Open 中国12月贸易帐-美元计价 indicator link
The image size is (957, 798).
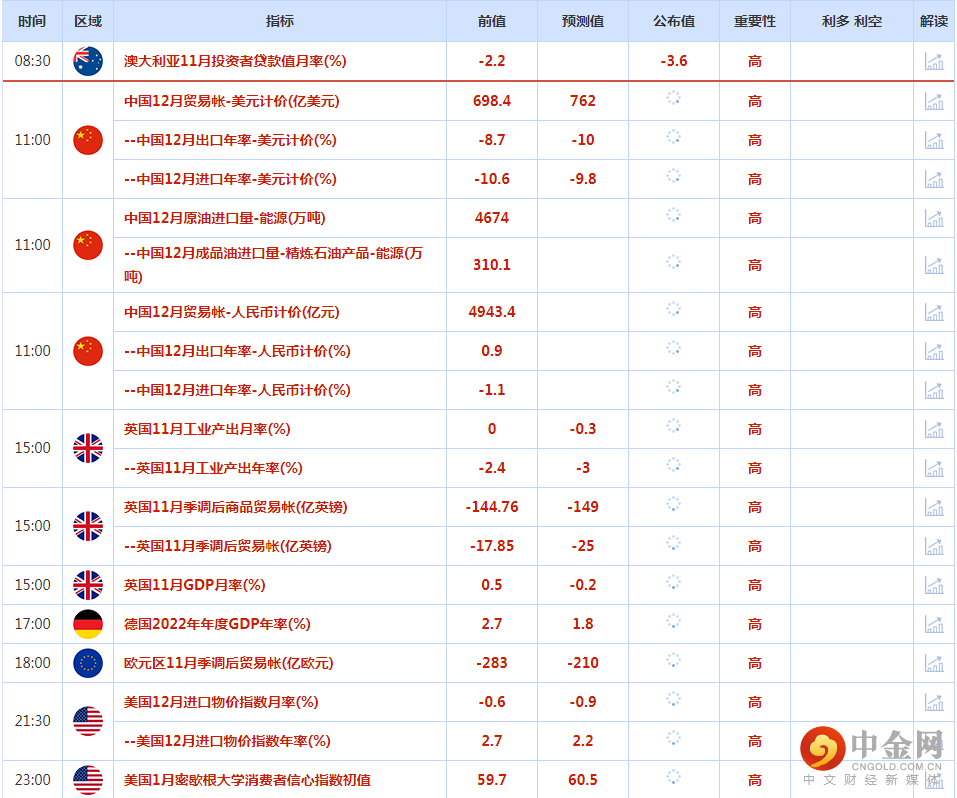pyautogui.click(x=231, y=101)
